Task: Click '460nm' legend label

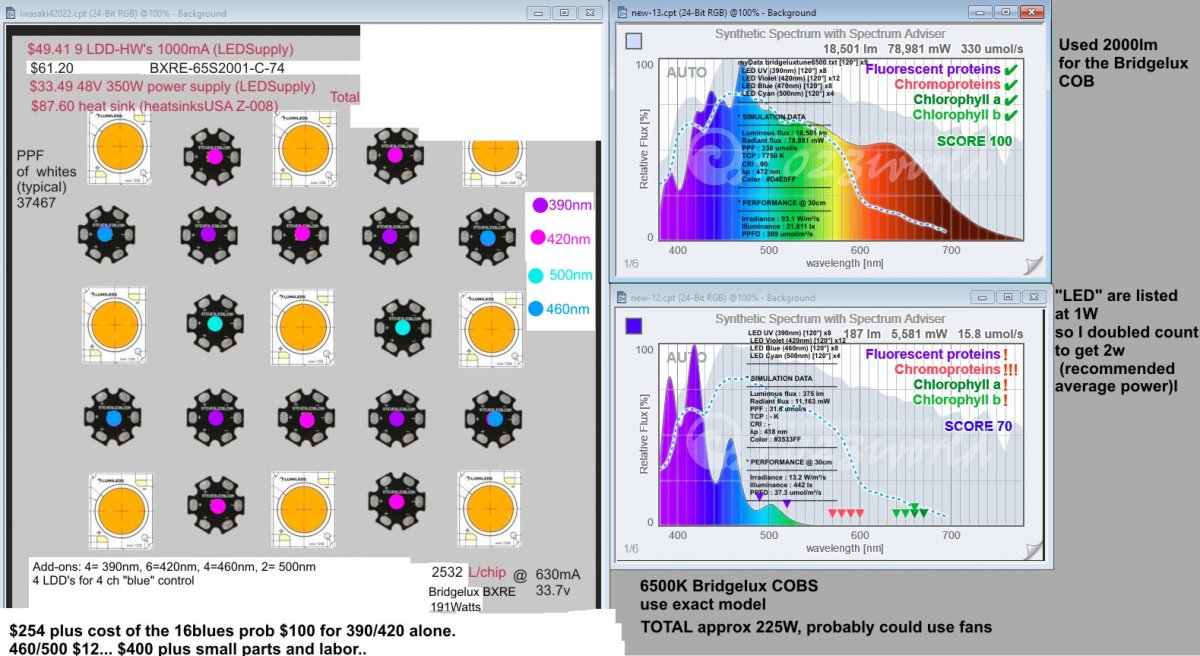Action: [x=568, y=309]
